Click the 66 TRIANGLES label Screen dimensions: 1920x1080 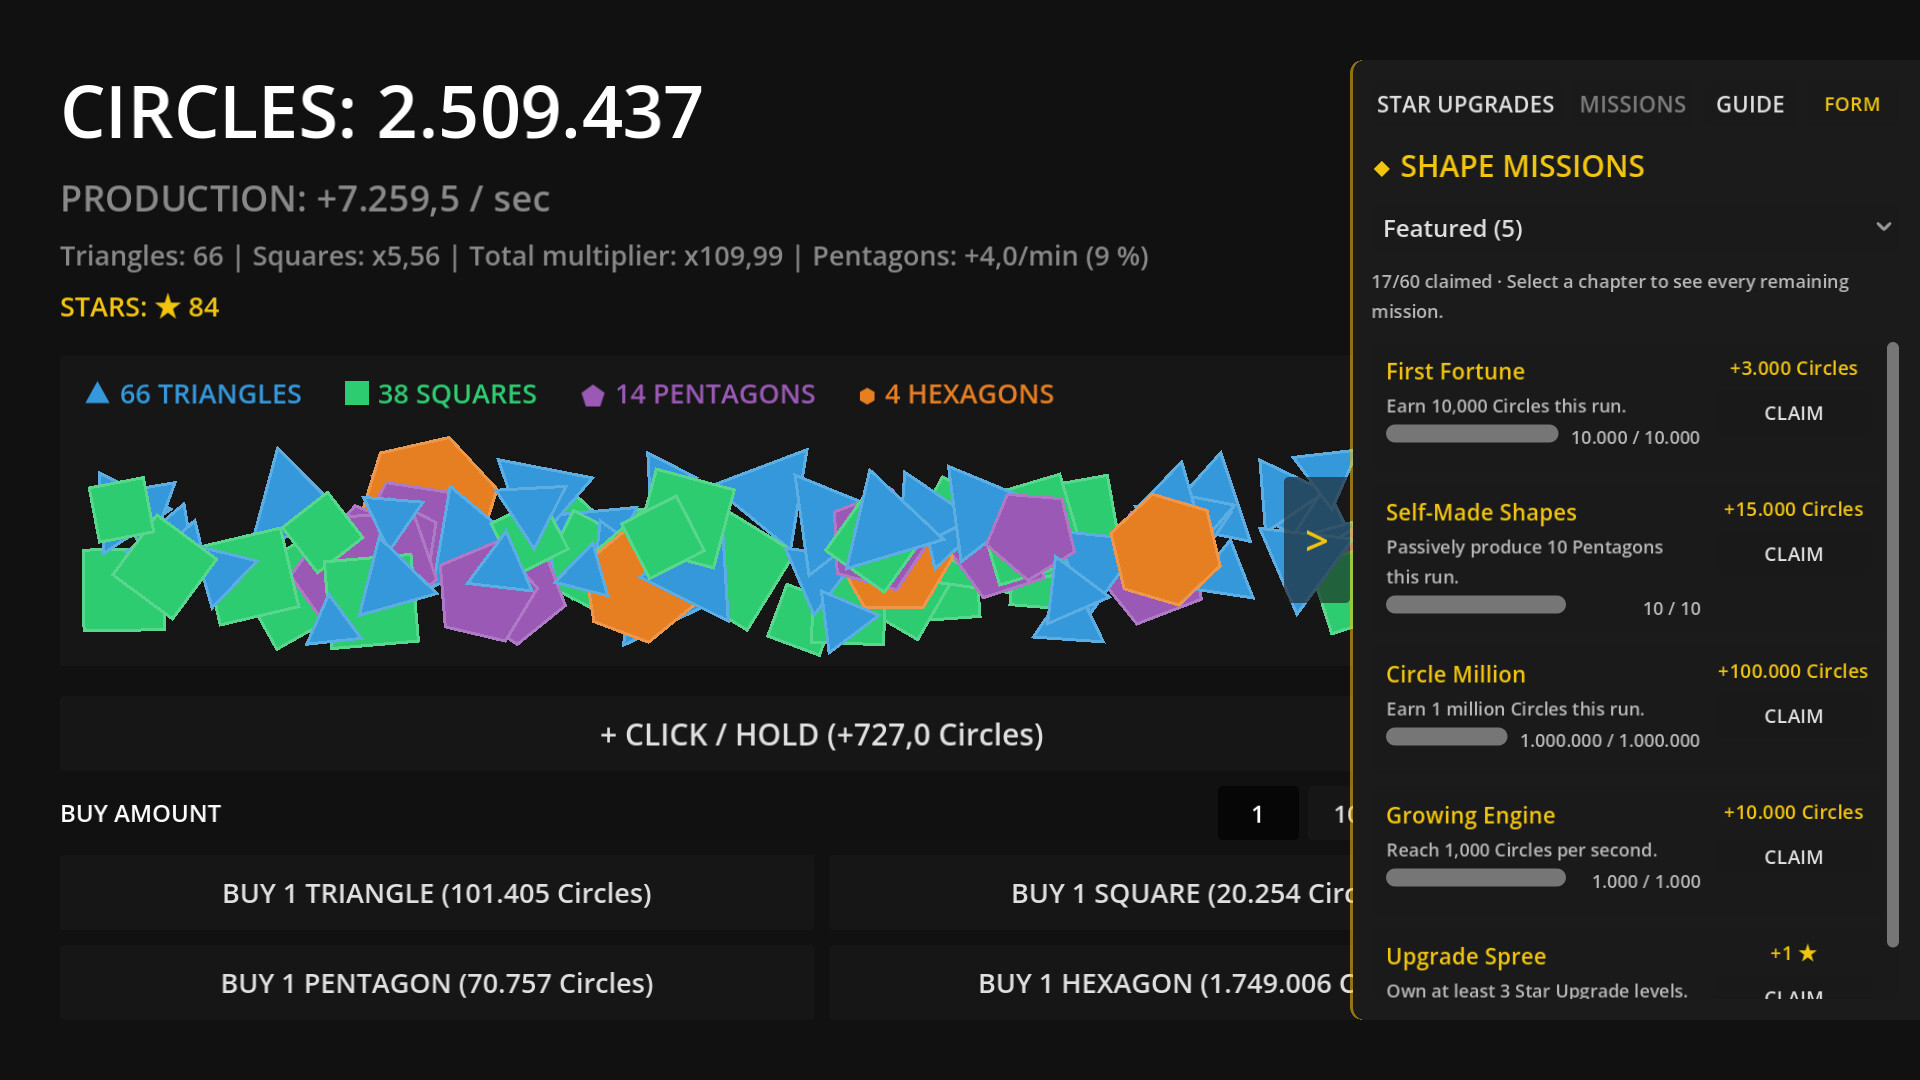[210, 394]
